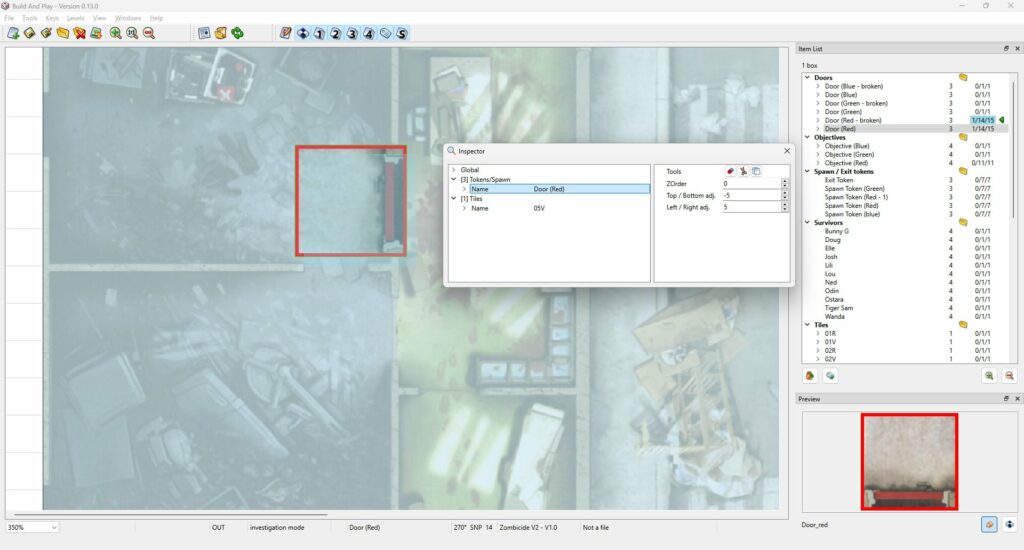This screenshot has width=1024, height=550.
Task: Toggle level 4 layer button
Action: [x=369, y=33]
